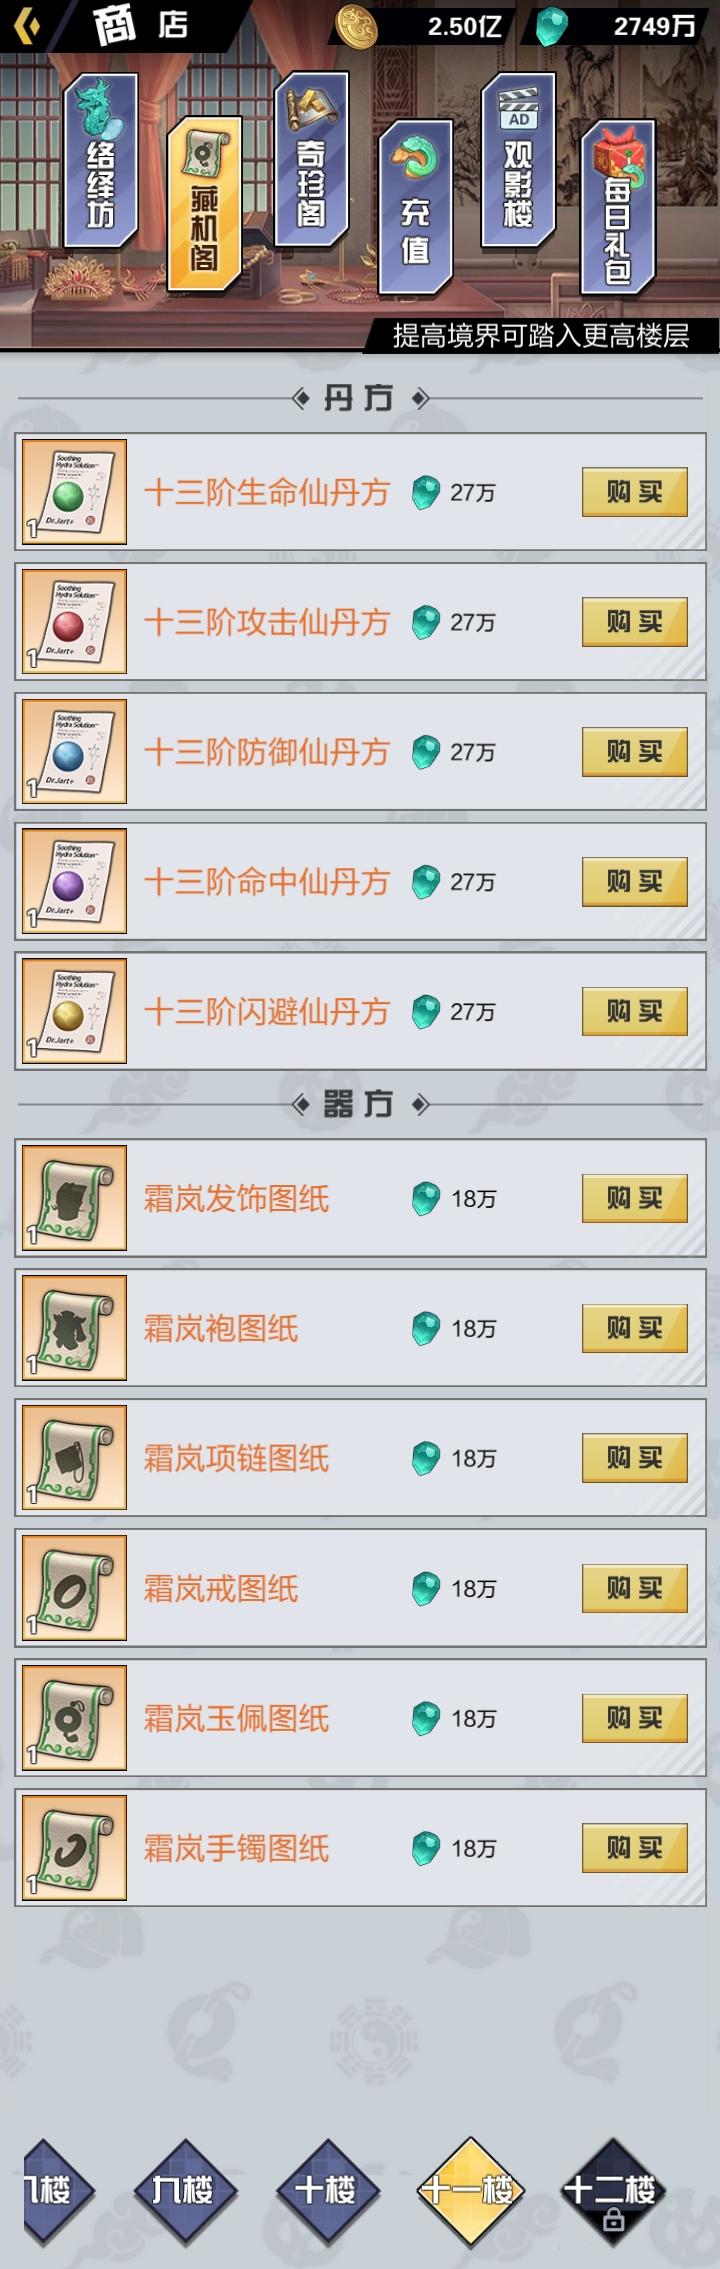Buy the 十三阶生命仙丹方 recipe
The image size is (720, 2269).
pos(635,492)
